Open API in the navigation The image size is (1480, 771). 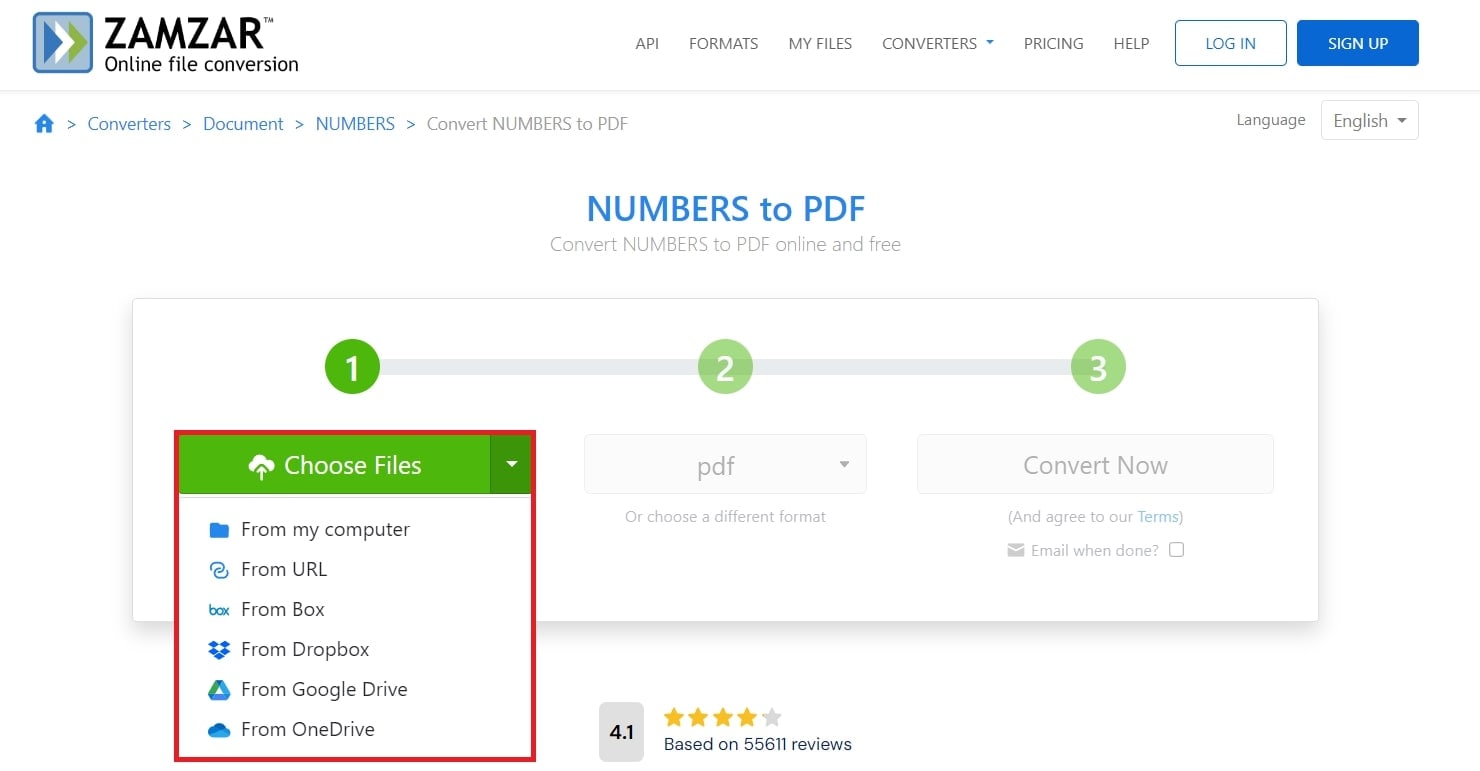647,44
